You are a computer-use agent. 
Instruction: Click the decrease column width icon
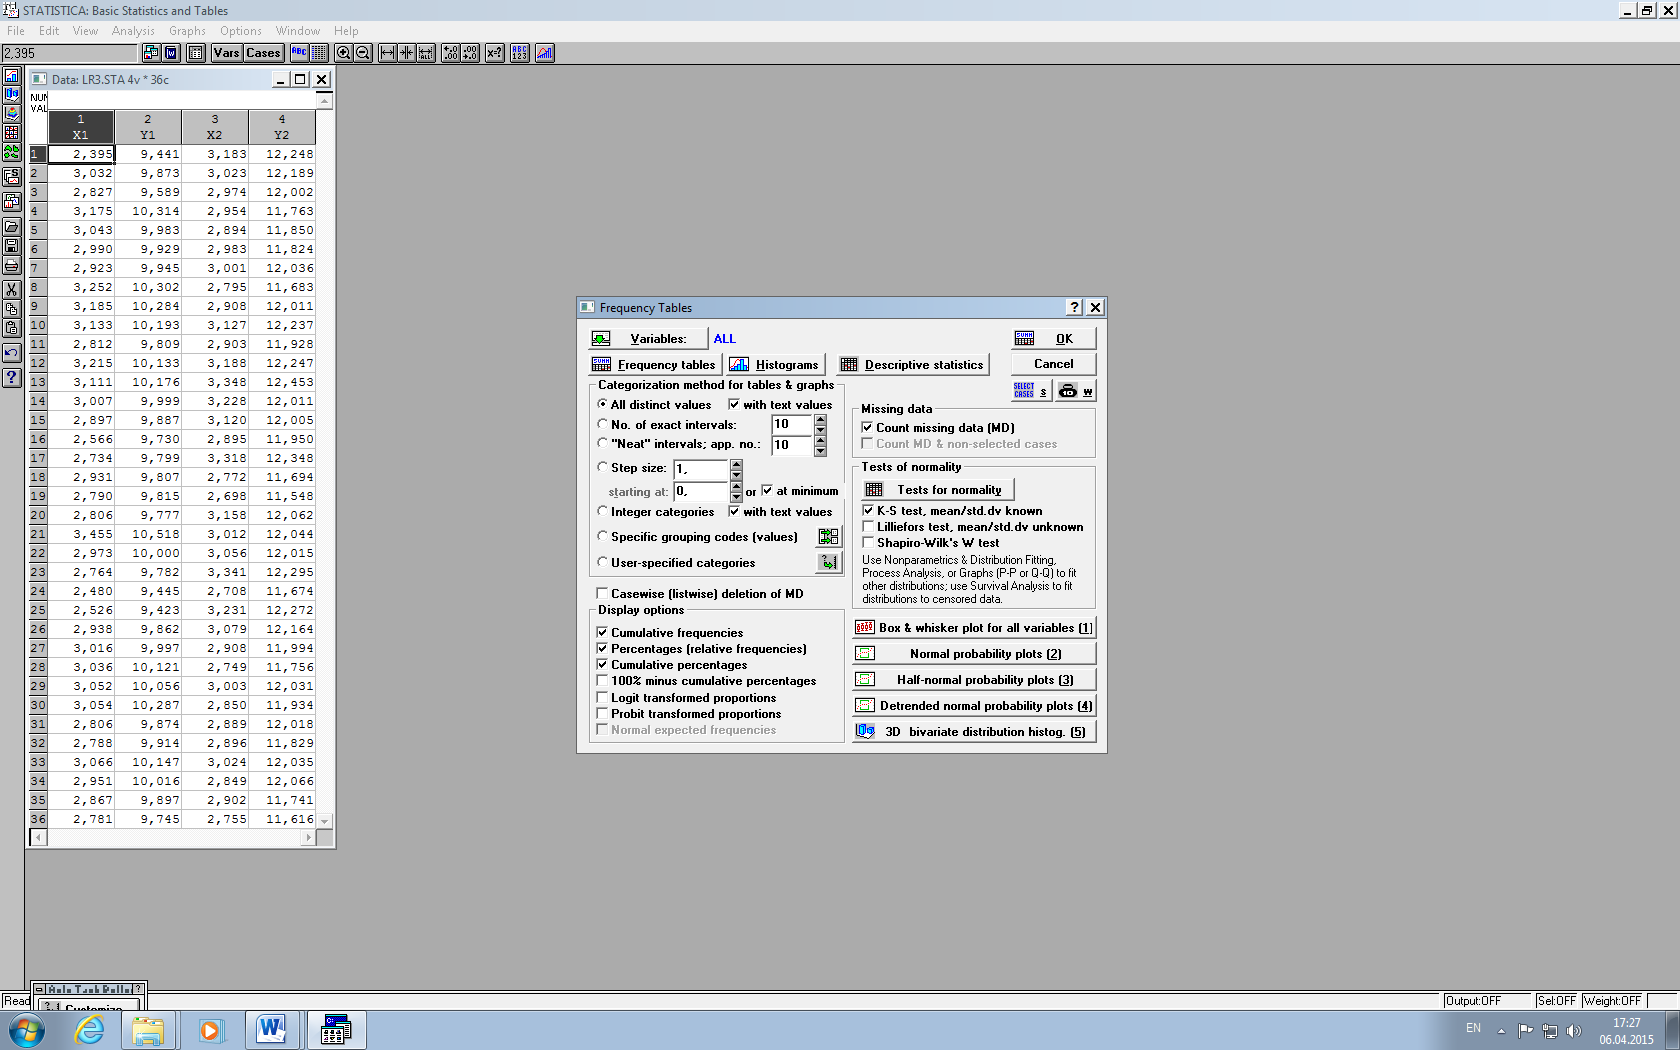coord(406,53)
